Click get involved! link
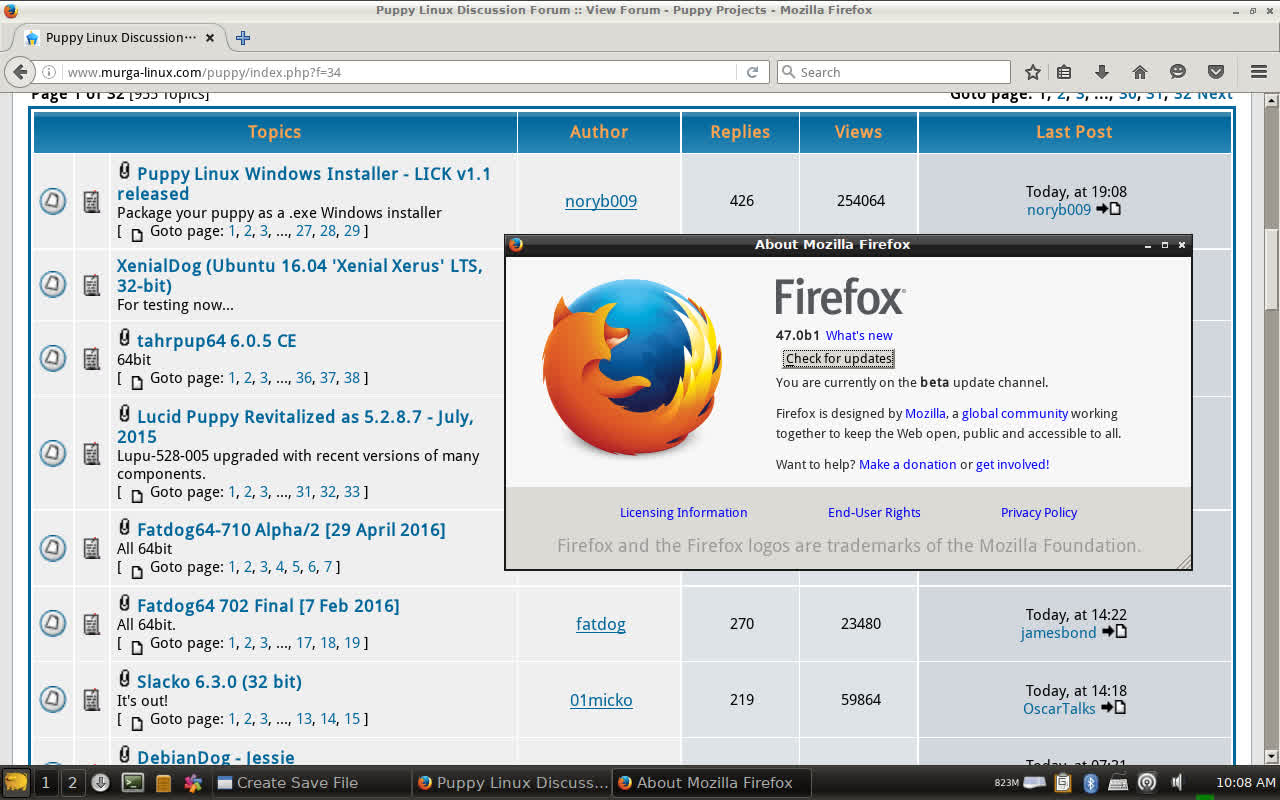 click(x=1012, y=464)
